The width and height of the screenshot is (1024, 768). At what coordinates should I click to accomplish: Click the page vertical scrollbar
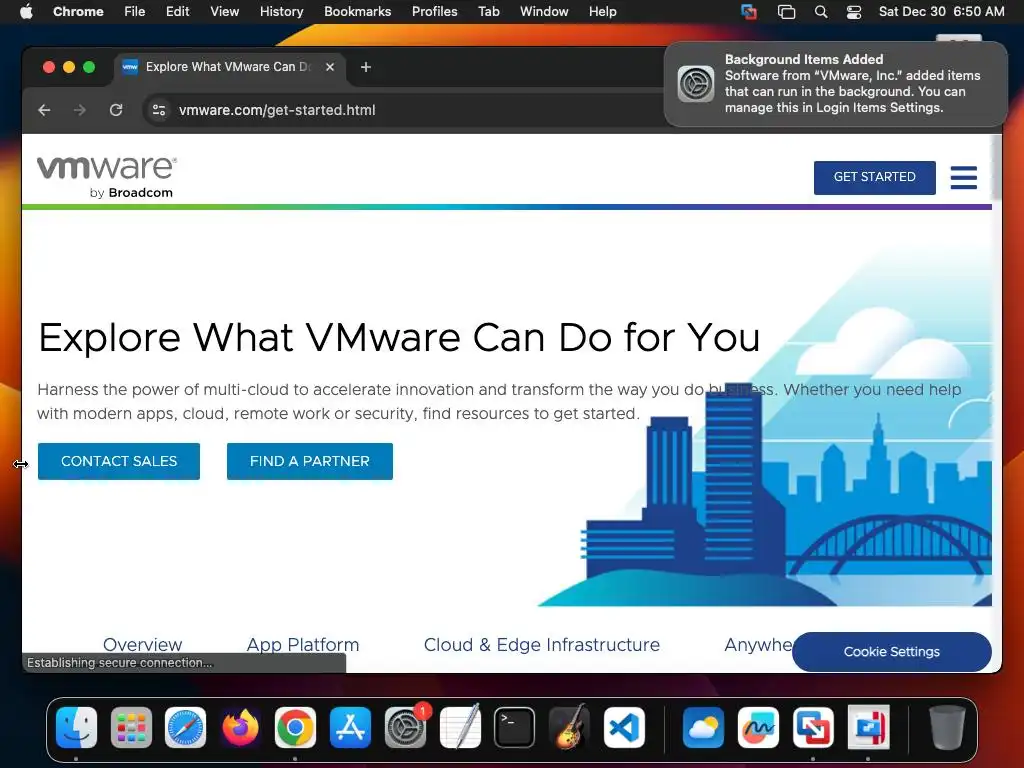tap(997, 167)
